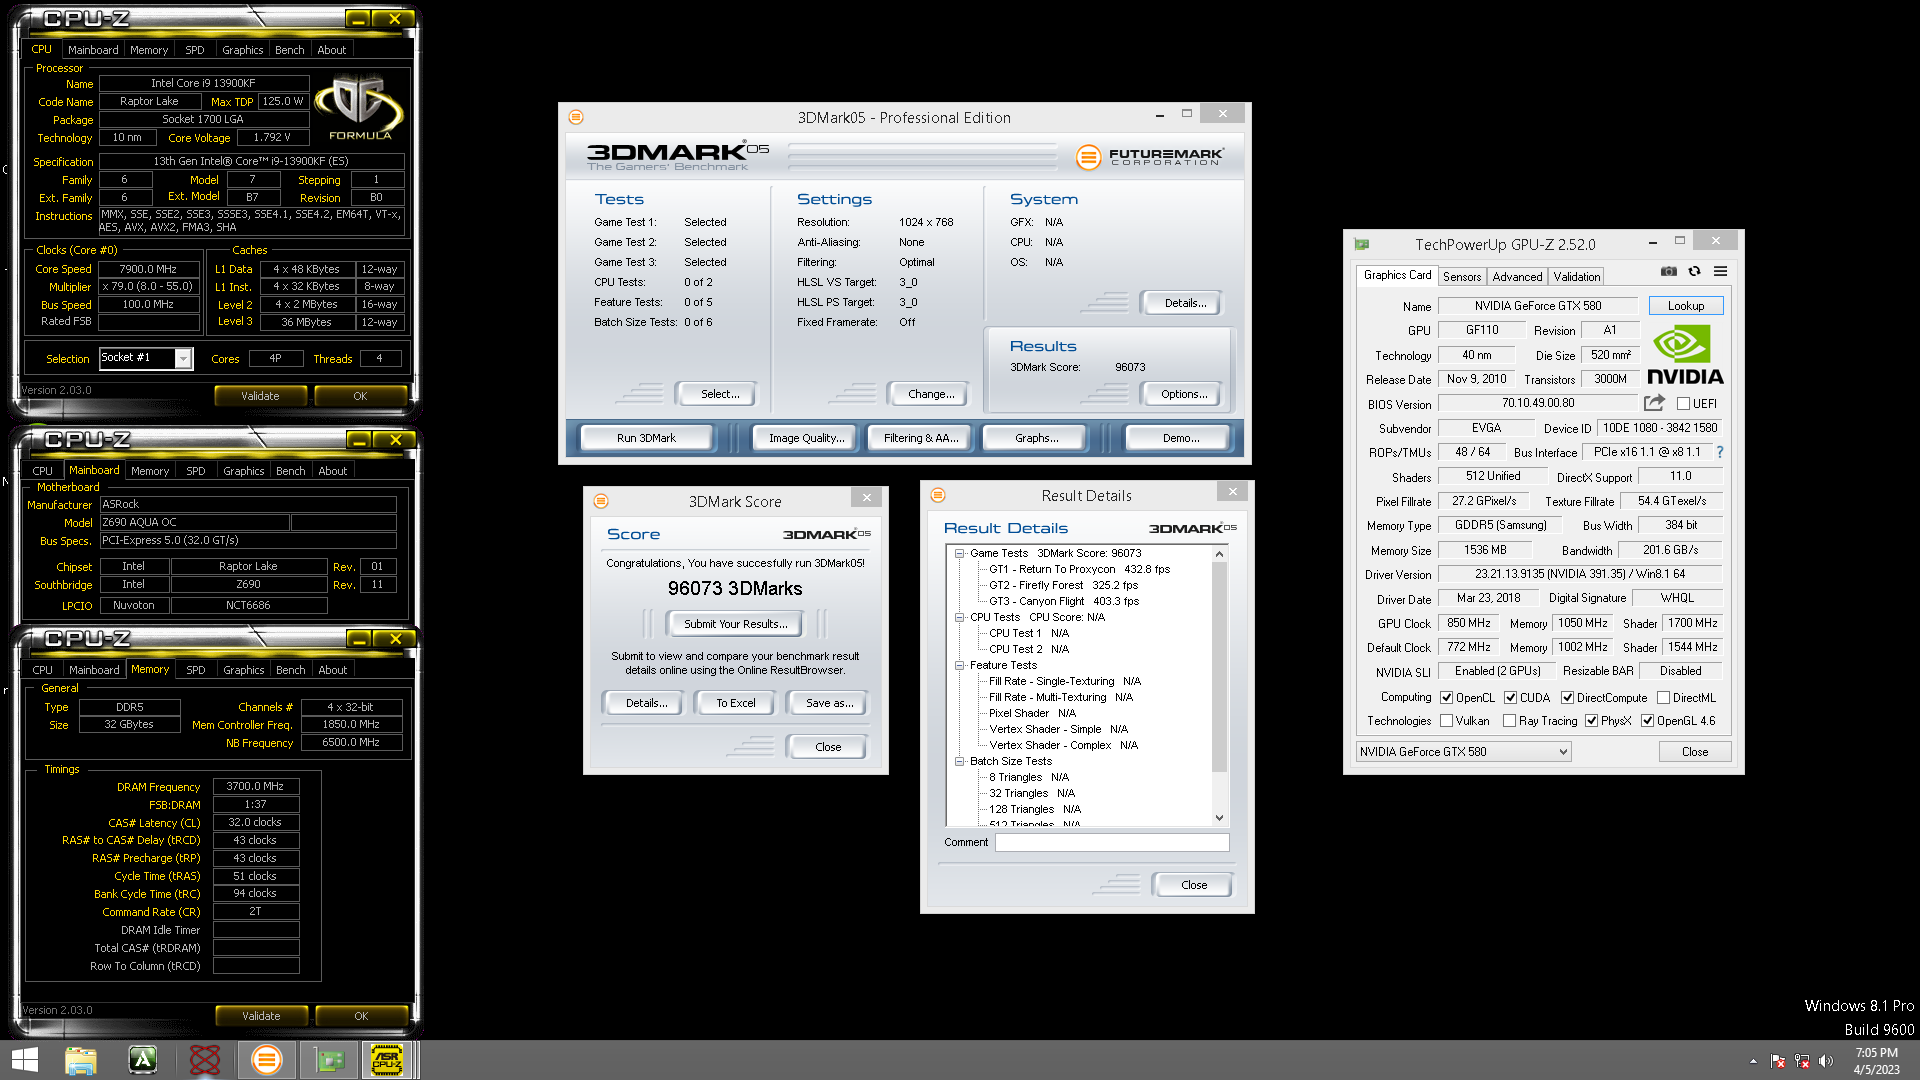This screenshot has height=1080, width=1920.
Task: Click the Filtering & AA button
Action: pyautogui.click(x=921, y=438)
